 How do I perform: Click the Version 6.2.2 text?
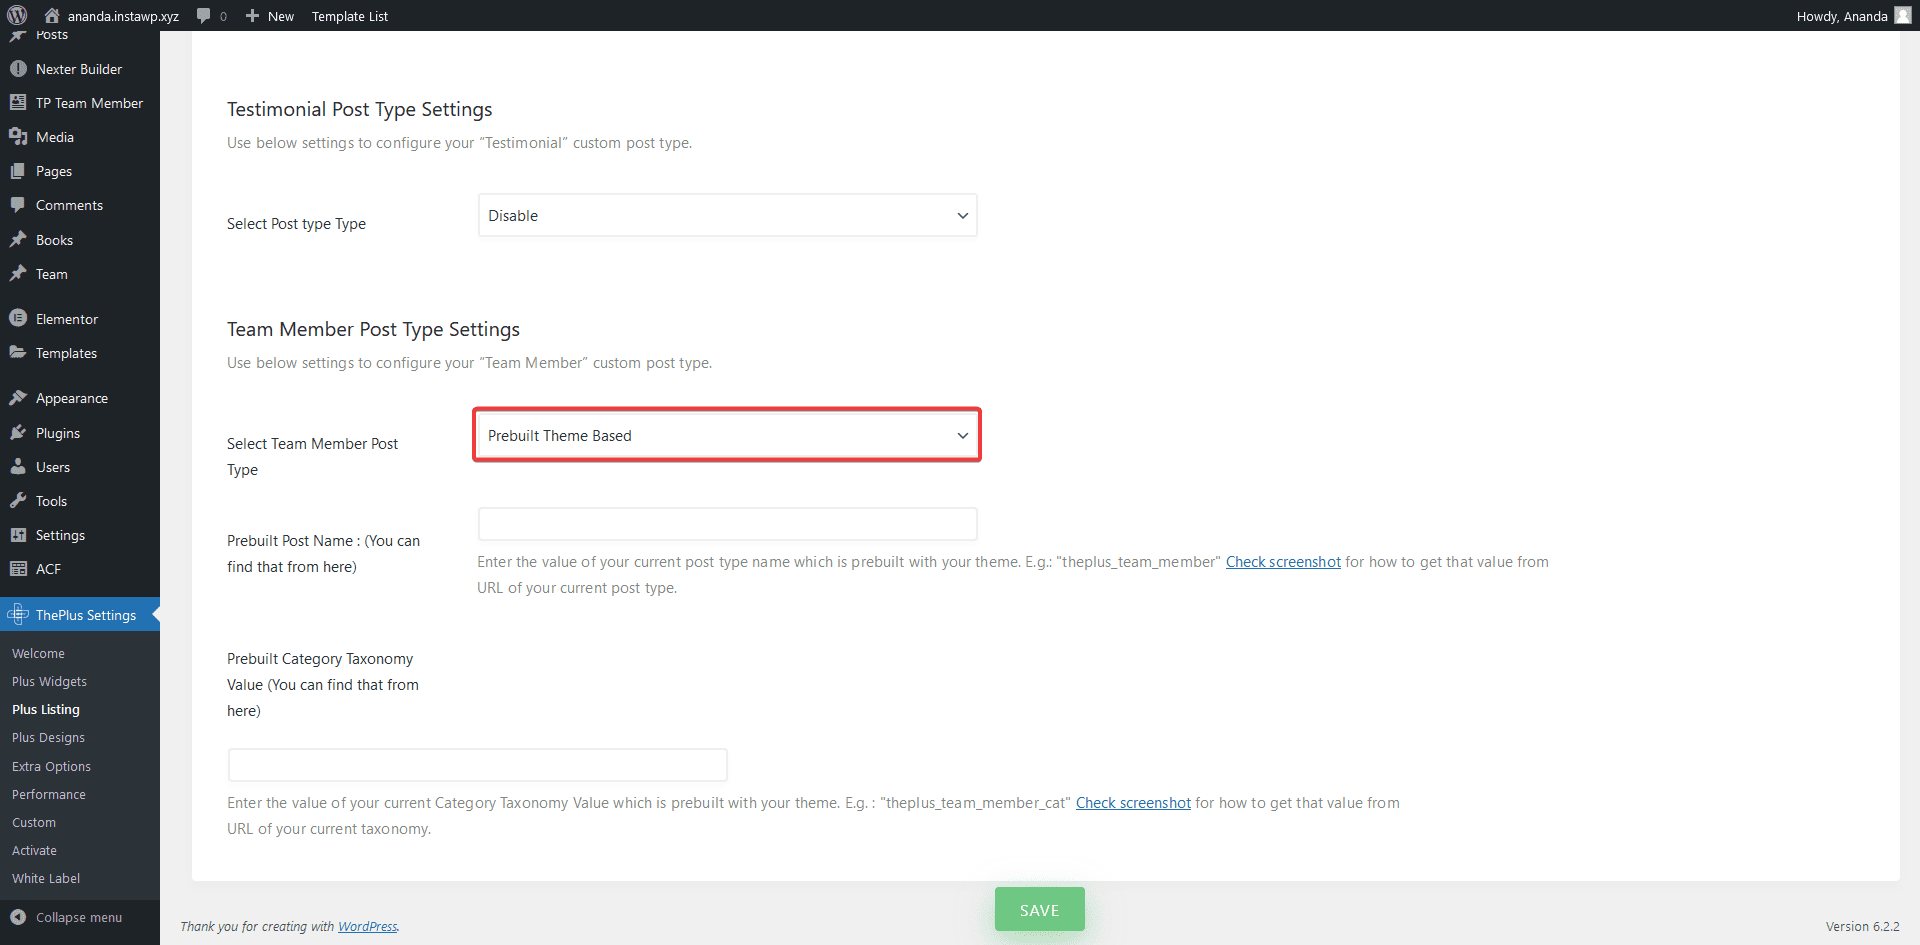(1862, 926)
